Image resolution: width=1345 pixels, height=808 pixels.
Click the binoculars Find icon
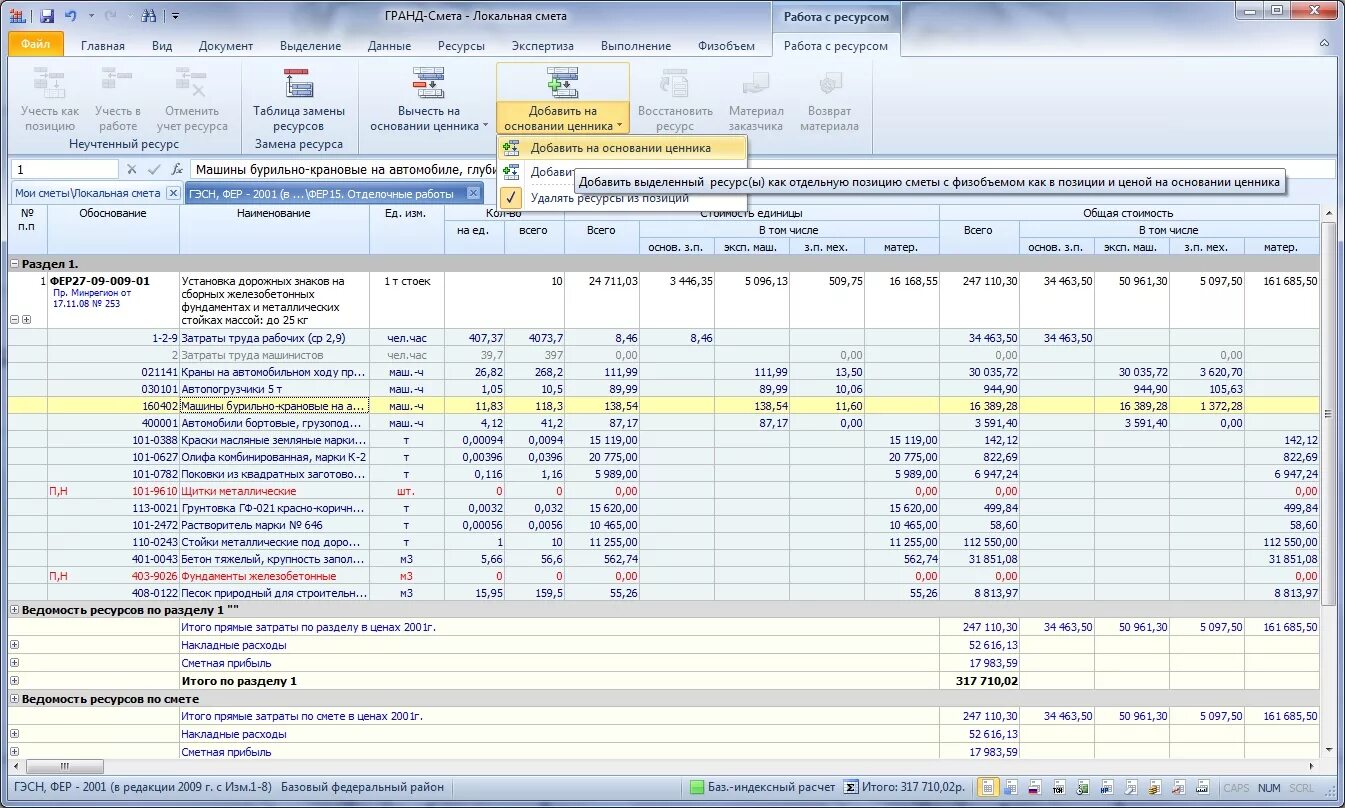pos(149,15)
